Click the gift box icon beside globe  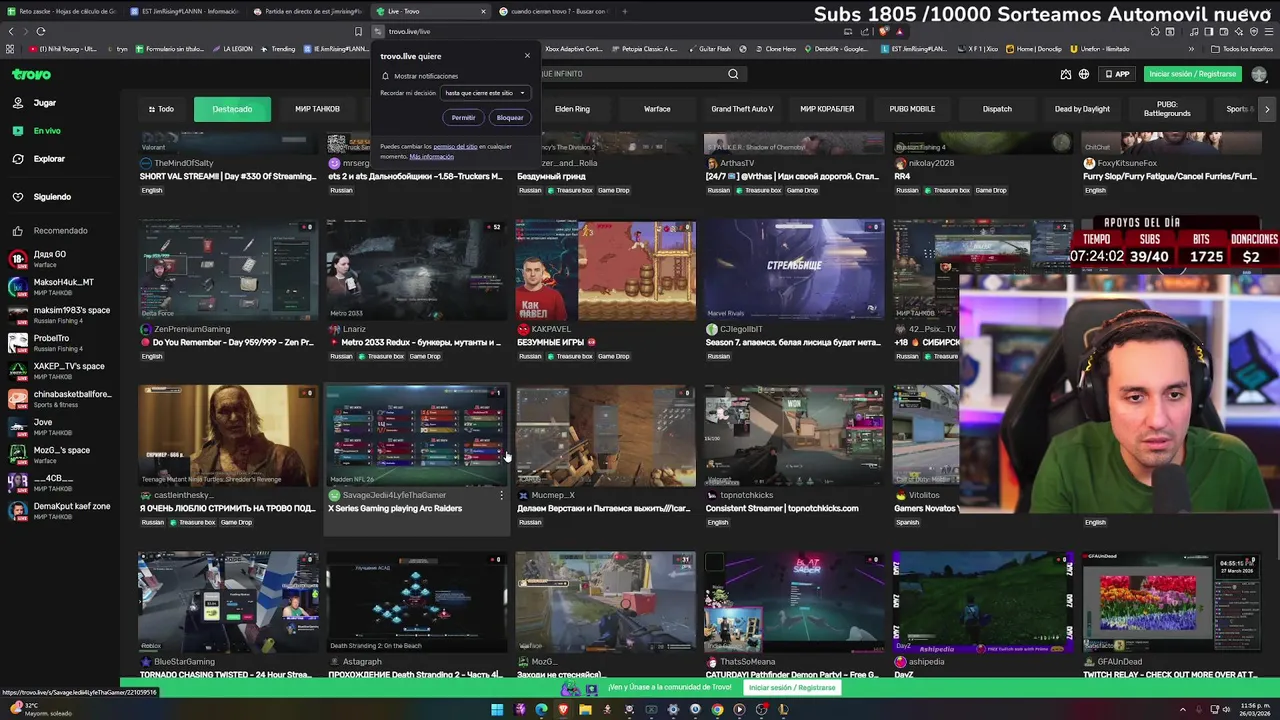1066,74
